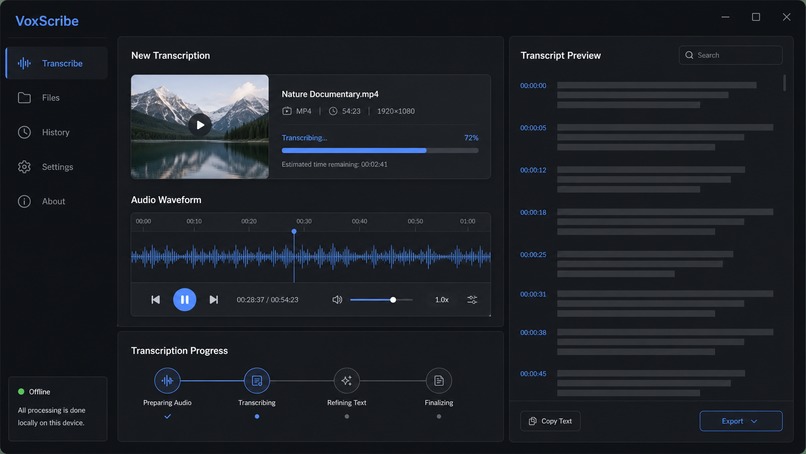This screenshot has width=806, height=454.
Task: Change the 1.0x playback speed
Action: pos(442,300)
